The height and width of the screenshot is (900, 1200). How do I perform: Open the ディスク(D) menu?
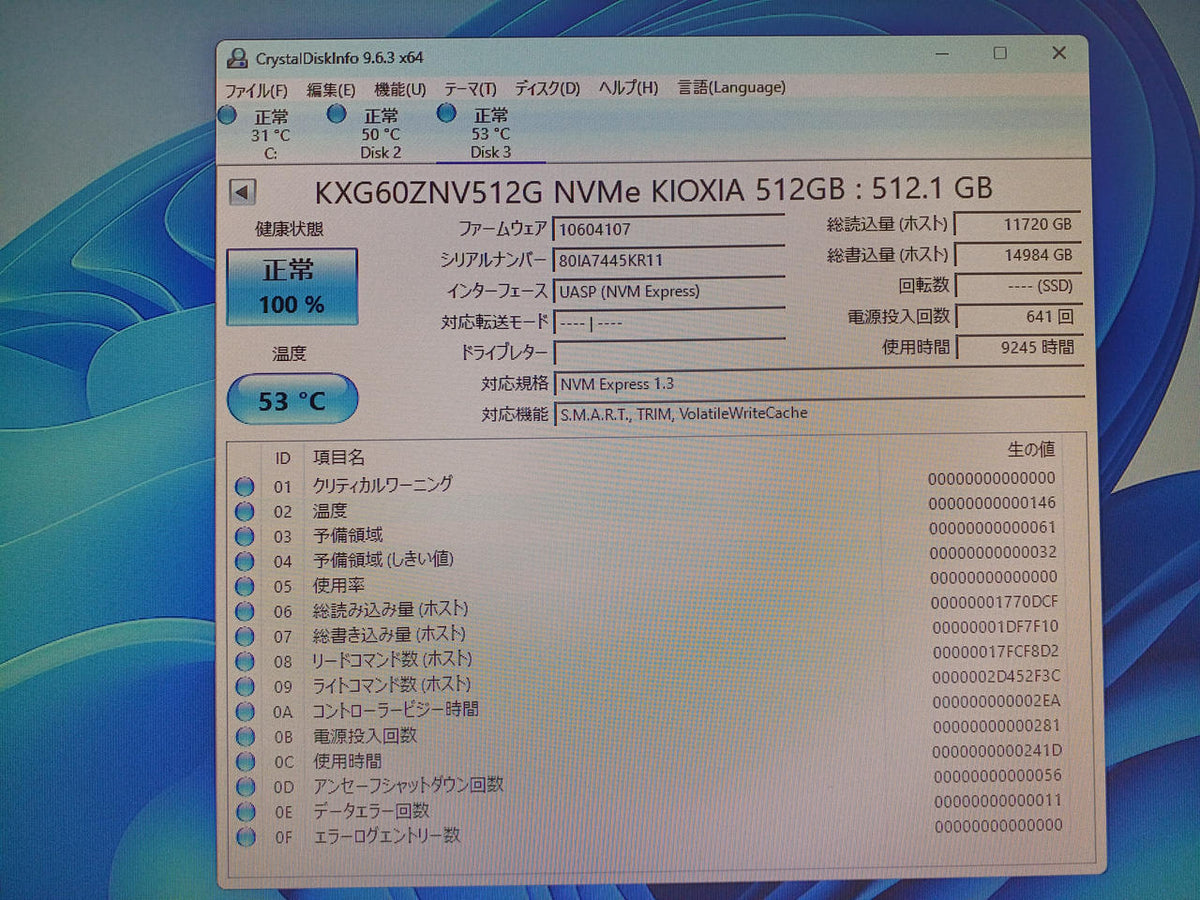tap(547, 88)
